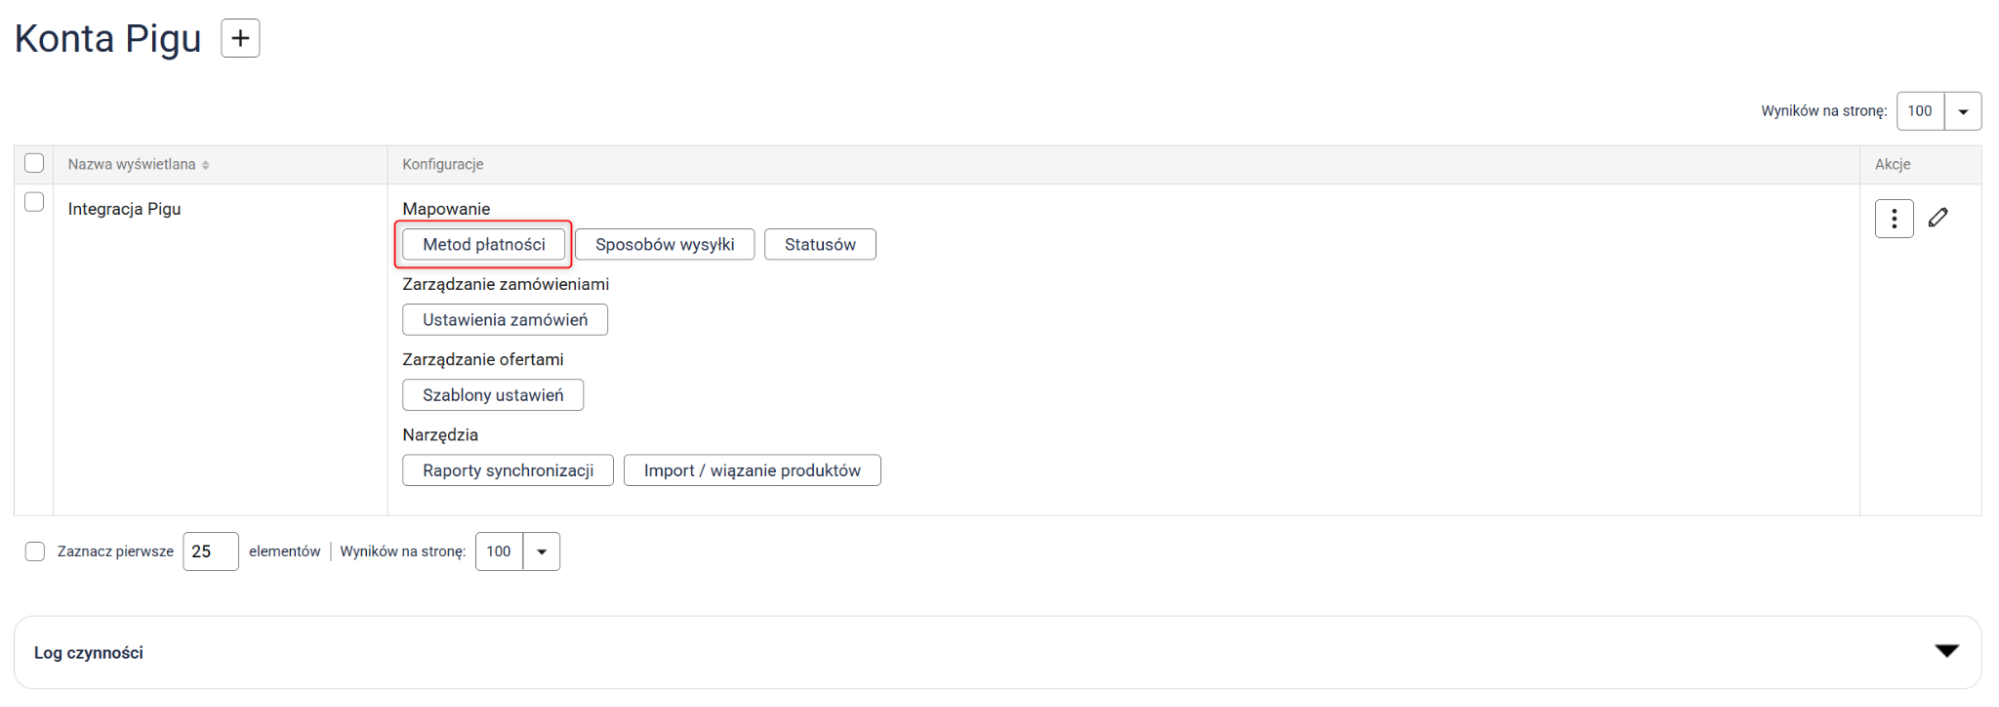This screenshot has width=1999, height=707.
Task: Open Szablony ustawień
Action: tap(493, 395)
